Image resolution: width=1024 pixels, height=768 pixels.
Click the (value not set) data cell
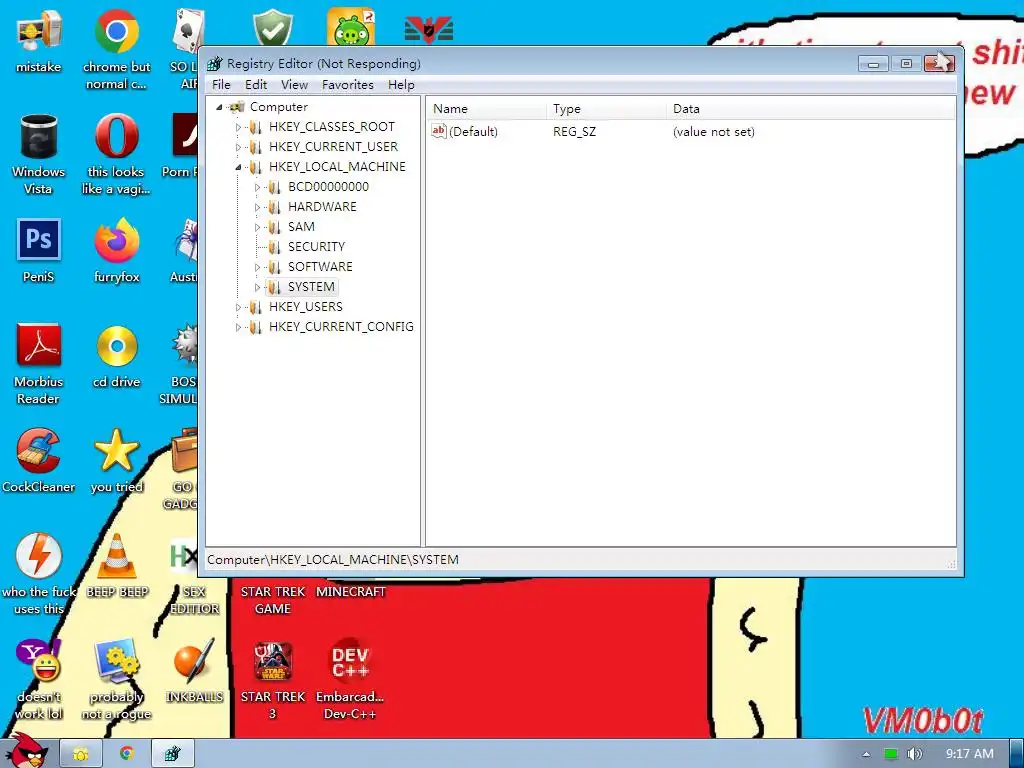[713, 132]
